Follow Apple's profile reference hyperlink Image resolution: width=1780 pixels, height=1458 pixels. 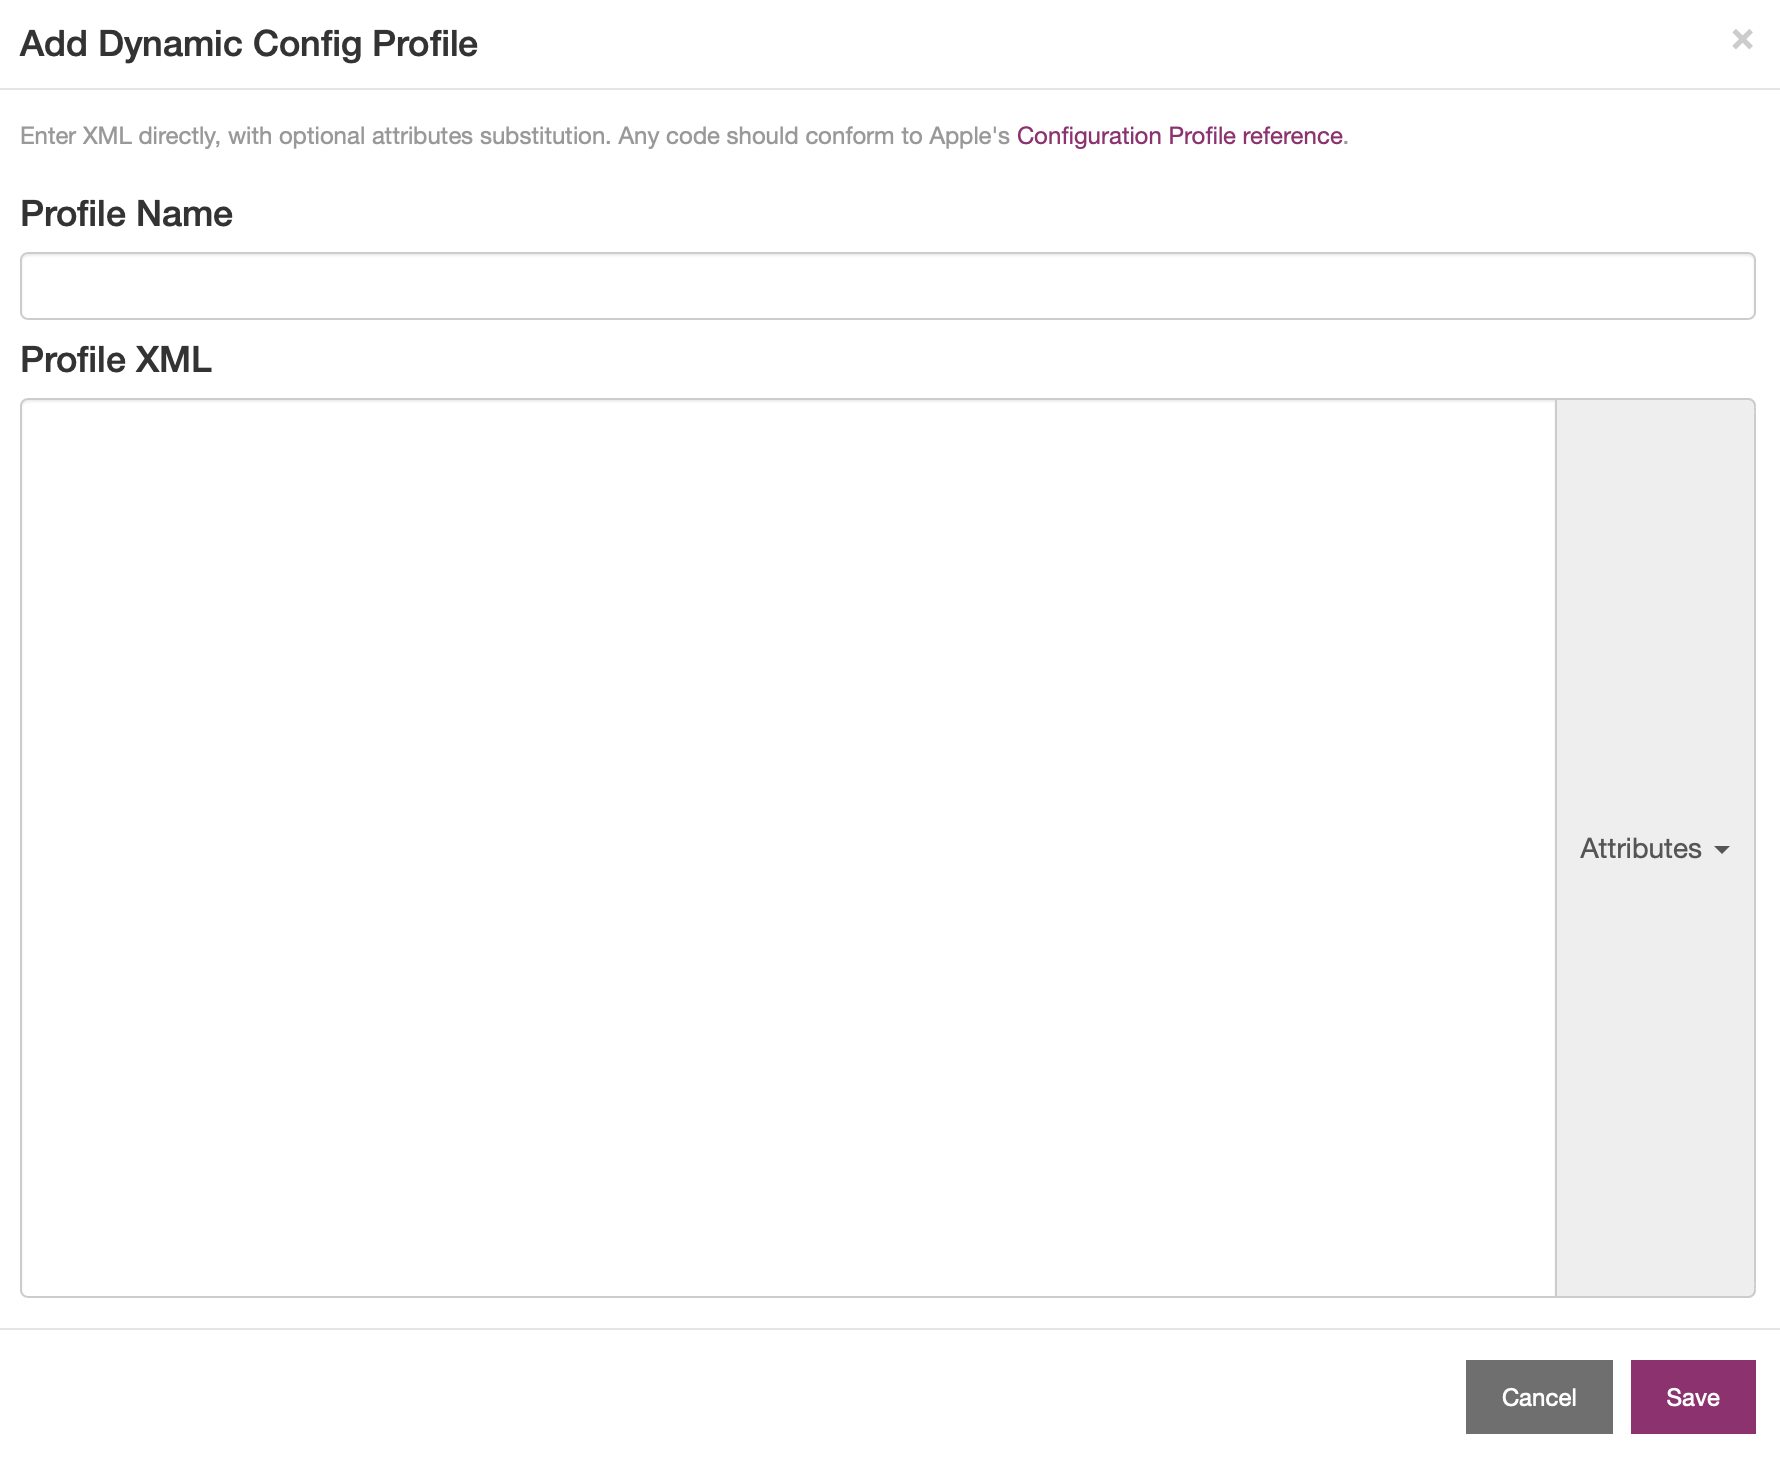pyautogui.click(x=1180, y=136)
